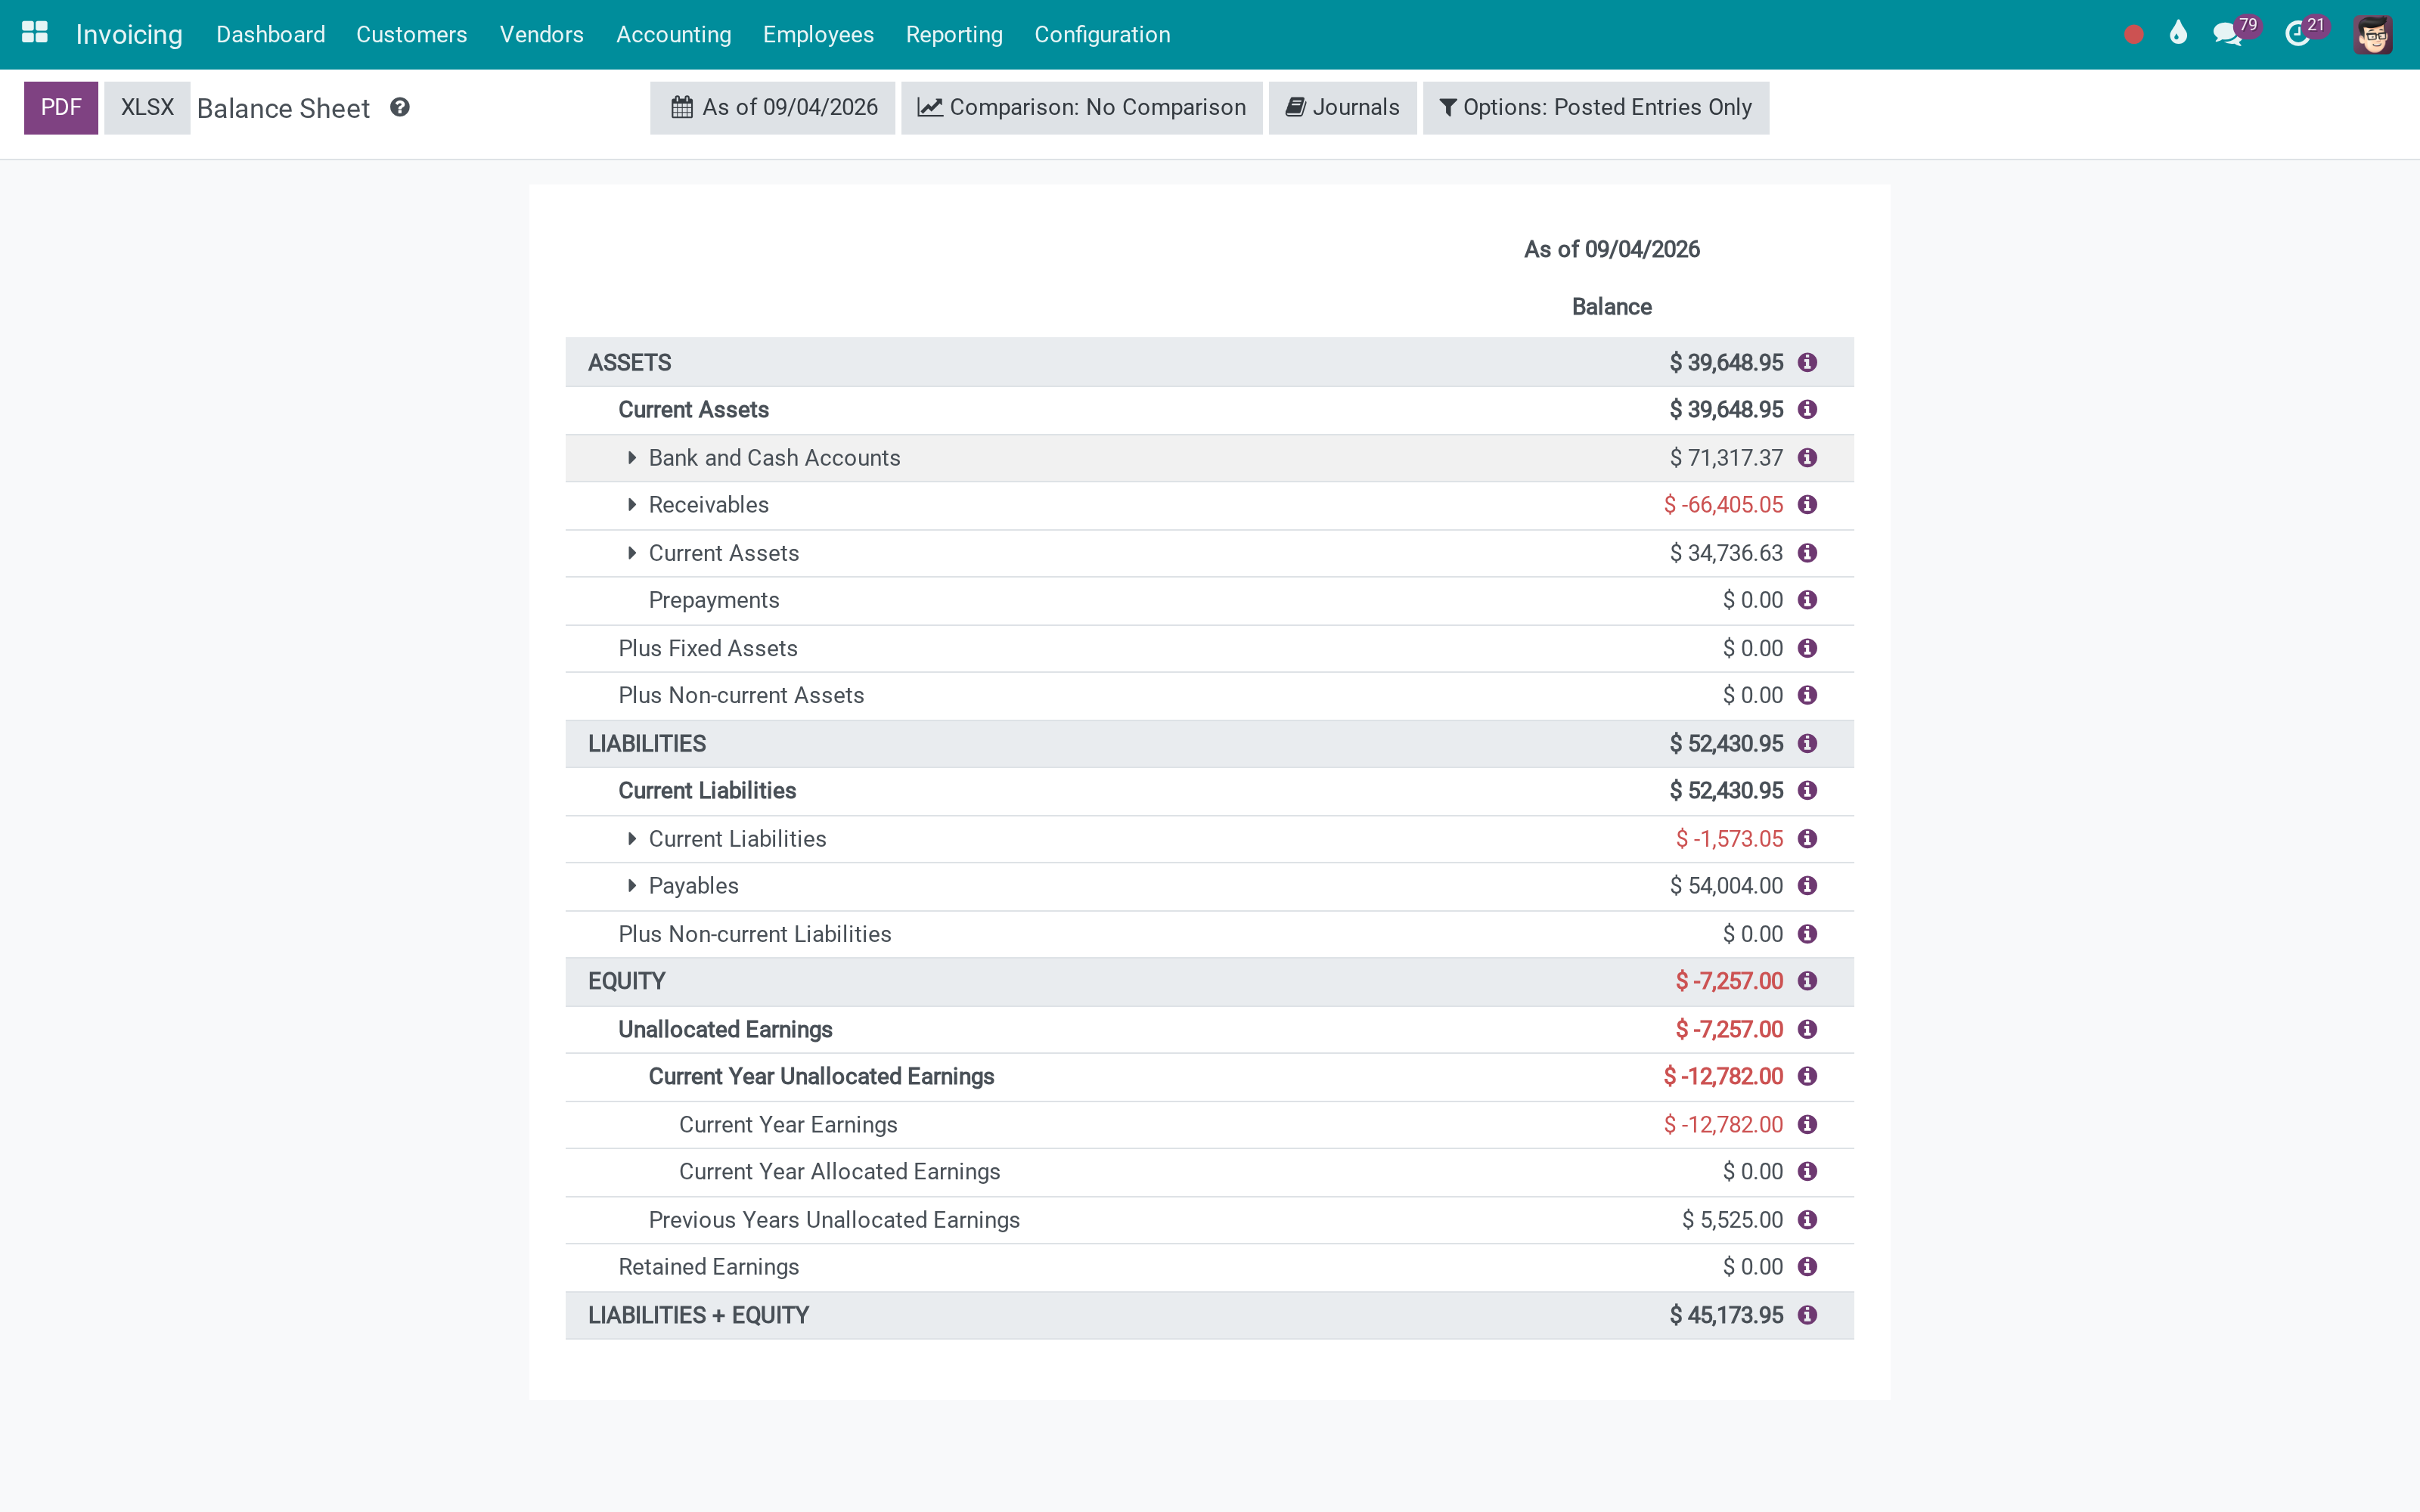2420x1512 pixels.
Task: Click the $ 54,004.00 Payables balance
Action: 1726,885
